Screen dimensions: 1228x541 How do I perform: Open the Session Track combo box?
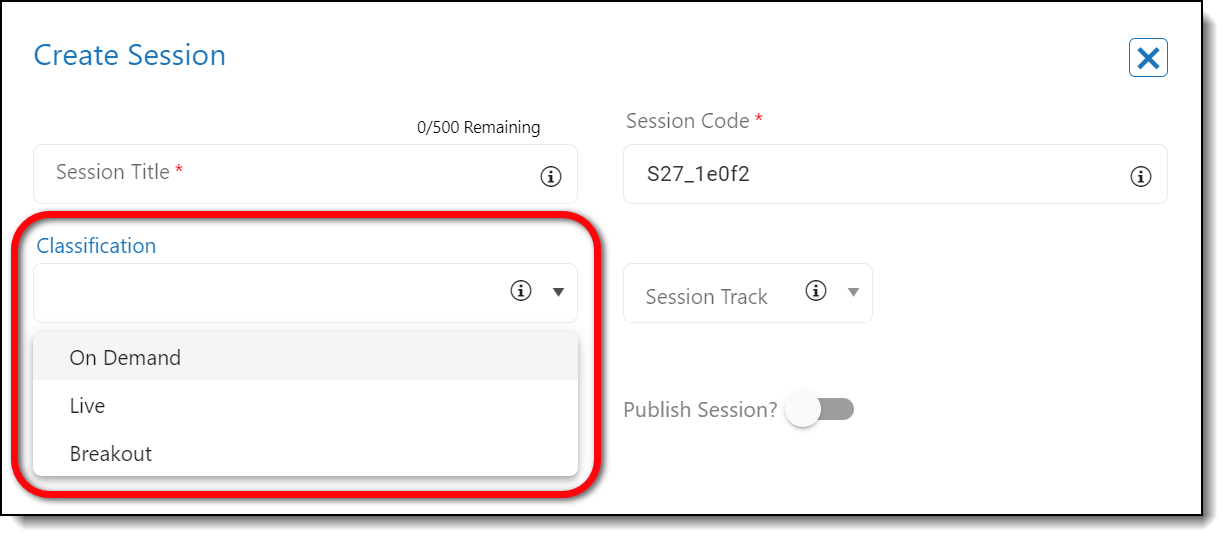coord(720,295)
